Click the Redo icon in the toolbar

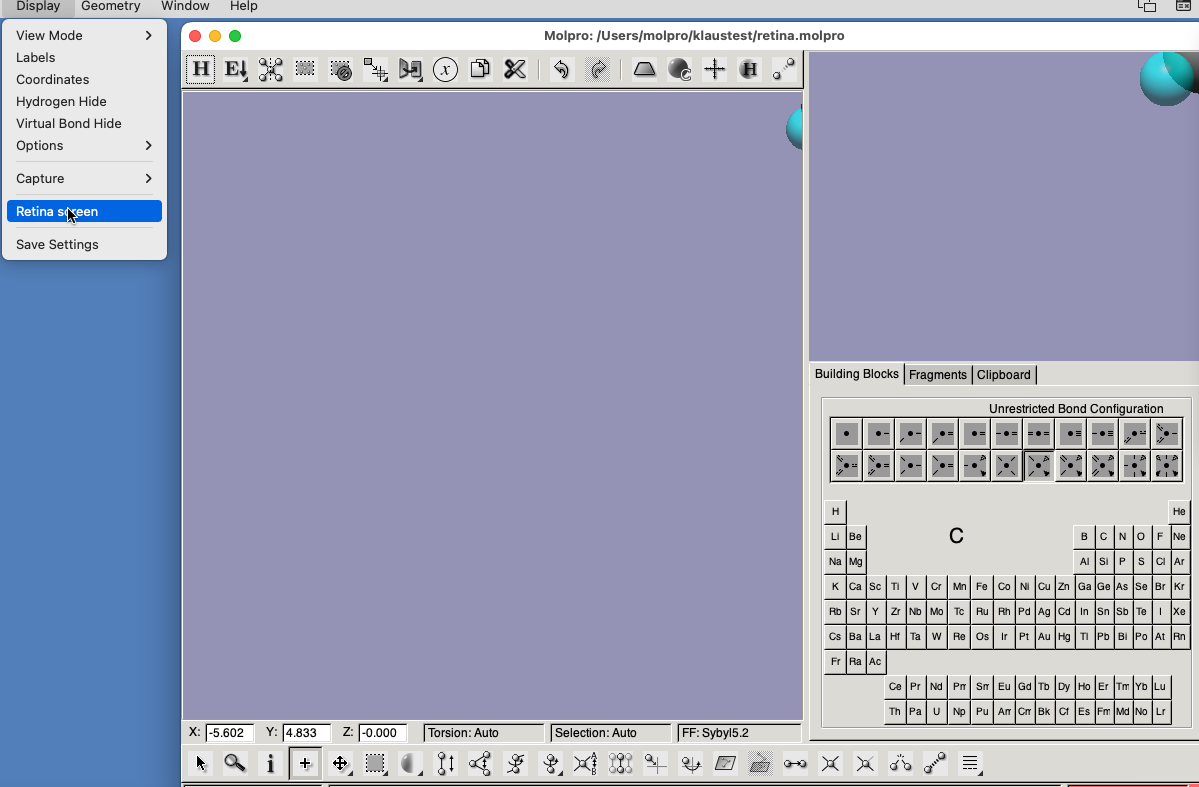coord(598,69)
